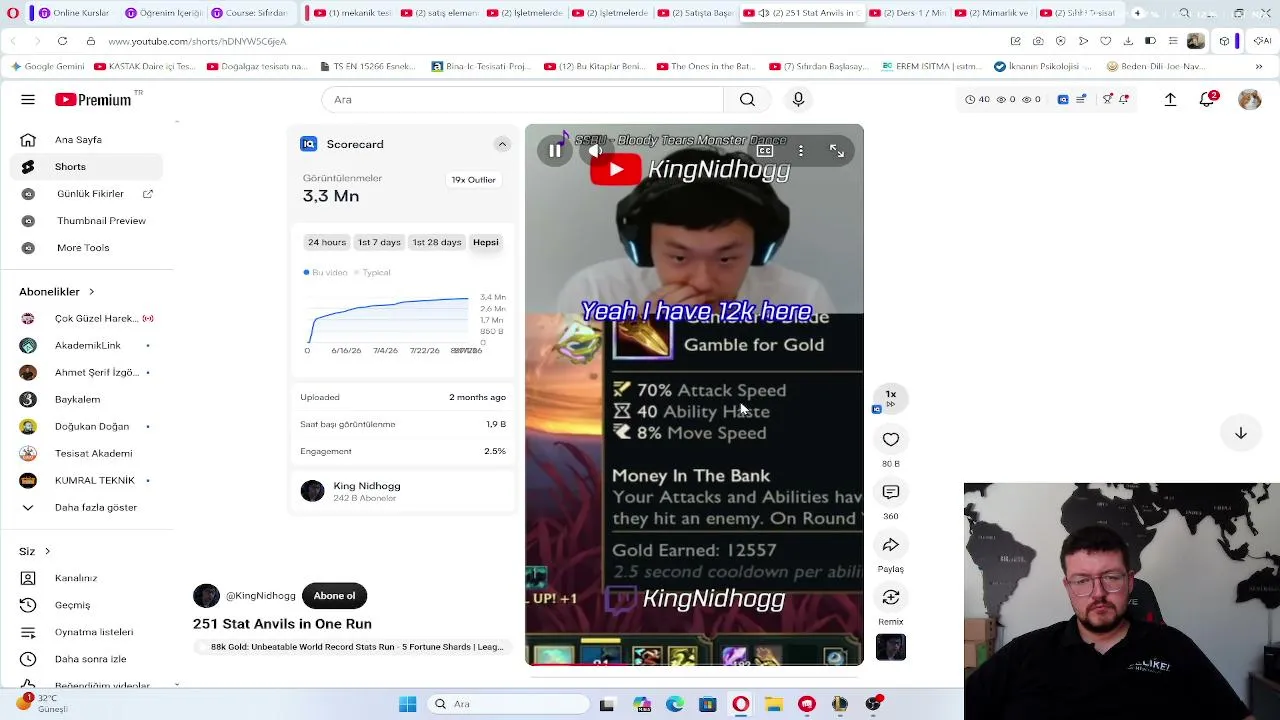Viewport: 1280px width, 720px height.
Task: Open the Shorts three-dot more options
Action: pos(801,151)
